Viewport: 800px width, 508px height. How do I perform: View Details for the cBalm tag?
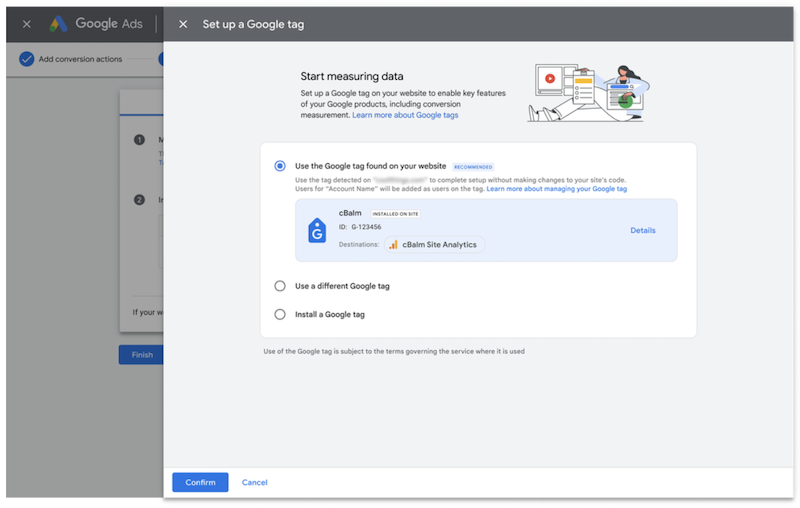click(x=642, y=231)
